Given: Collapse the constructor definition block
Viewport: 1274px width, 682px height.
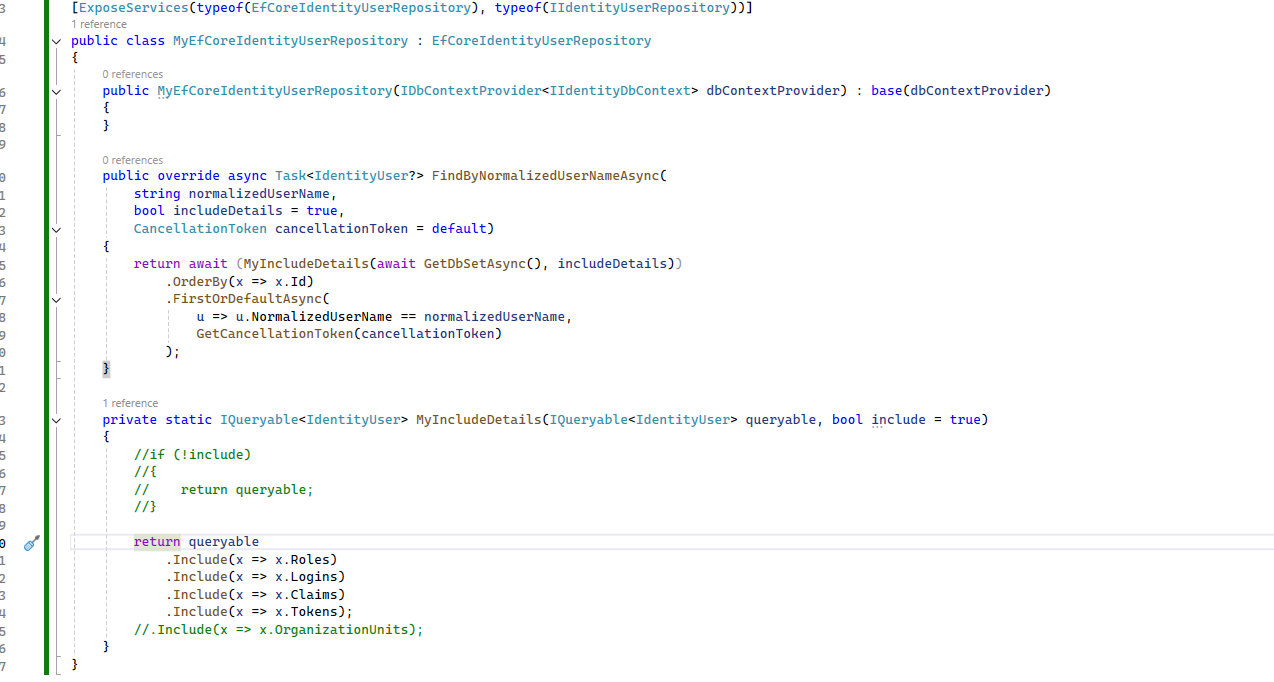Looking at the screenshot, I should pyautogui.click(x=56, y=91).
